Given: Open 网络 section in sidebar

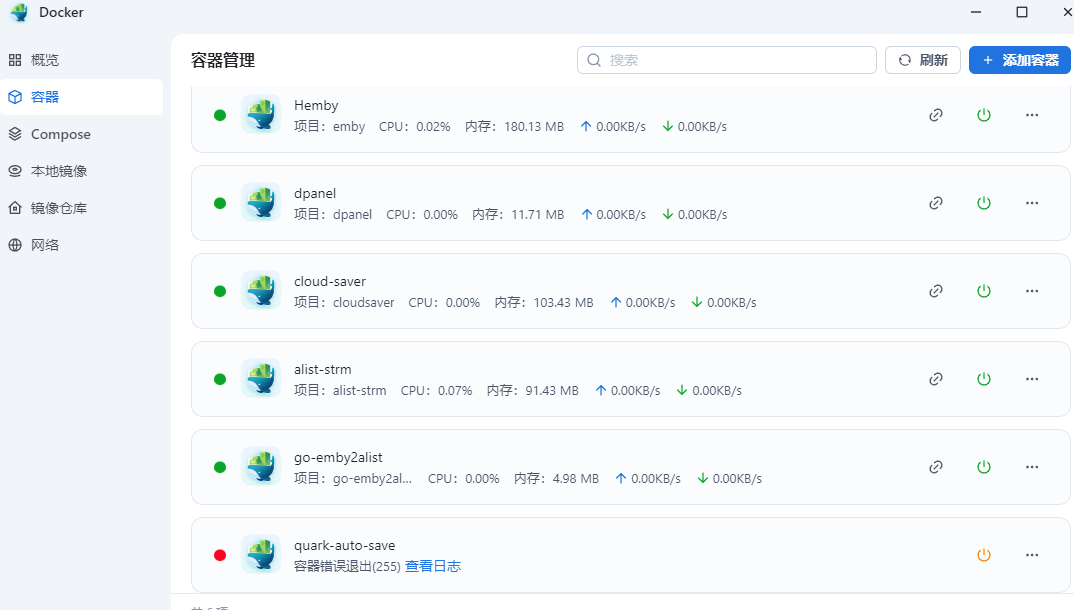Looking at the screenshot, I should (82, 245).
